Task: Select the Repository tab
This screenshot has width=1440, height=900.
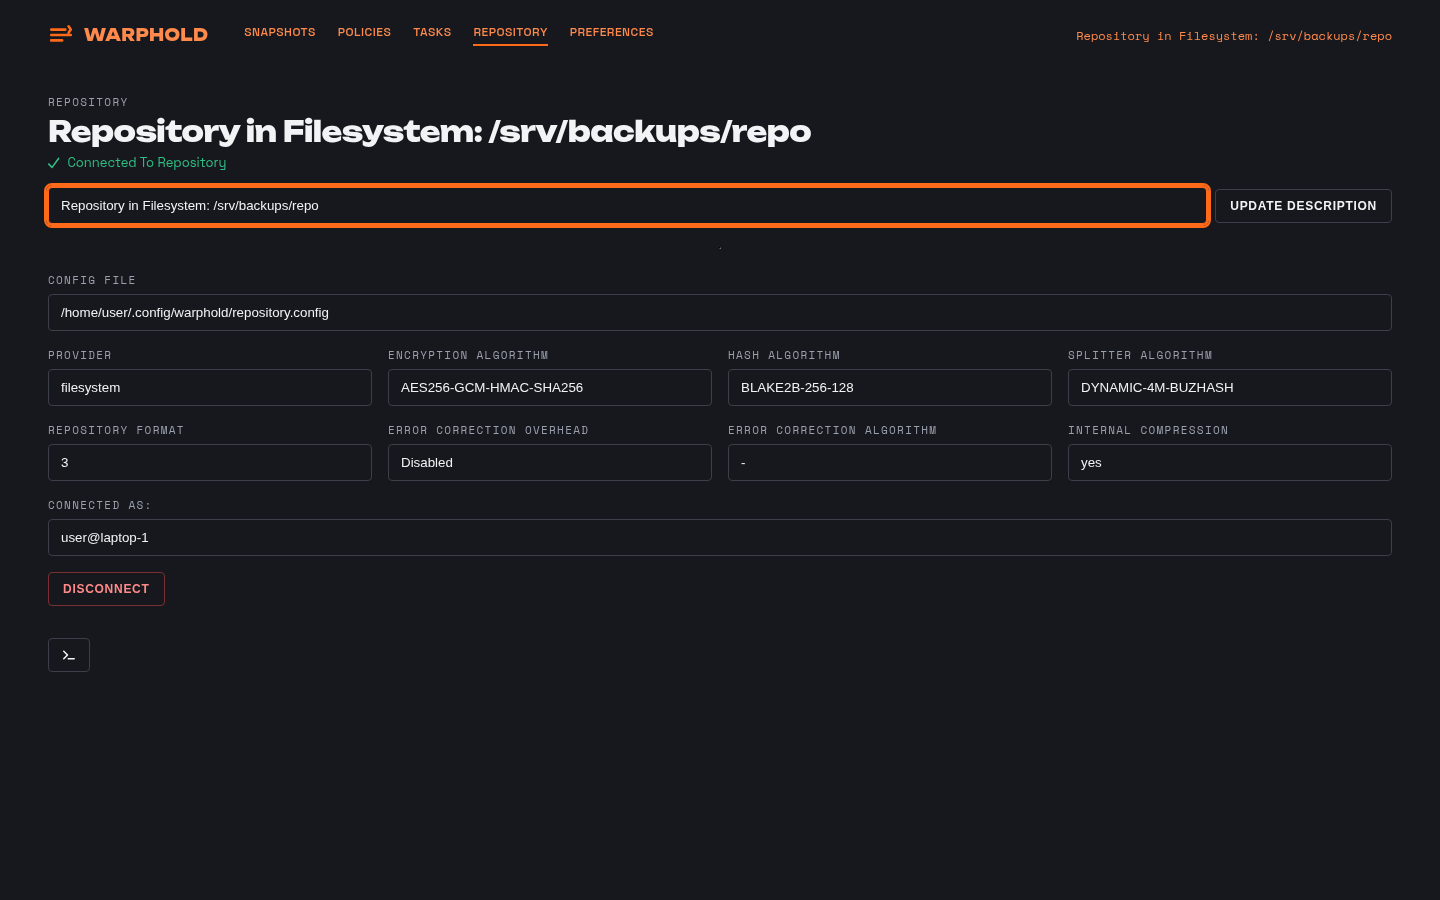Action: [x=510, y=32]
